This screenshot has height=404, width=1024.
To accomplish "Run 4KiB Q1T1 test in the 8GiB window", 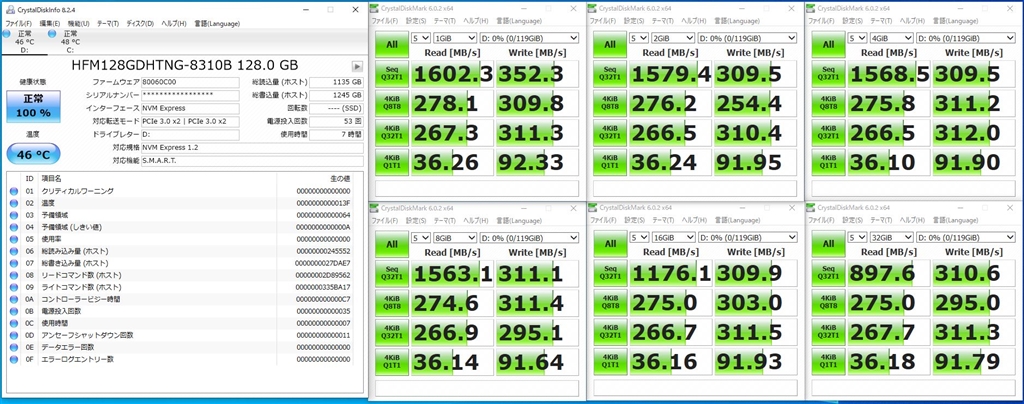I will click(391, 362).
